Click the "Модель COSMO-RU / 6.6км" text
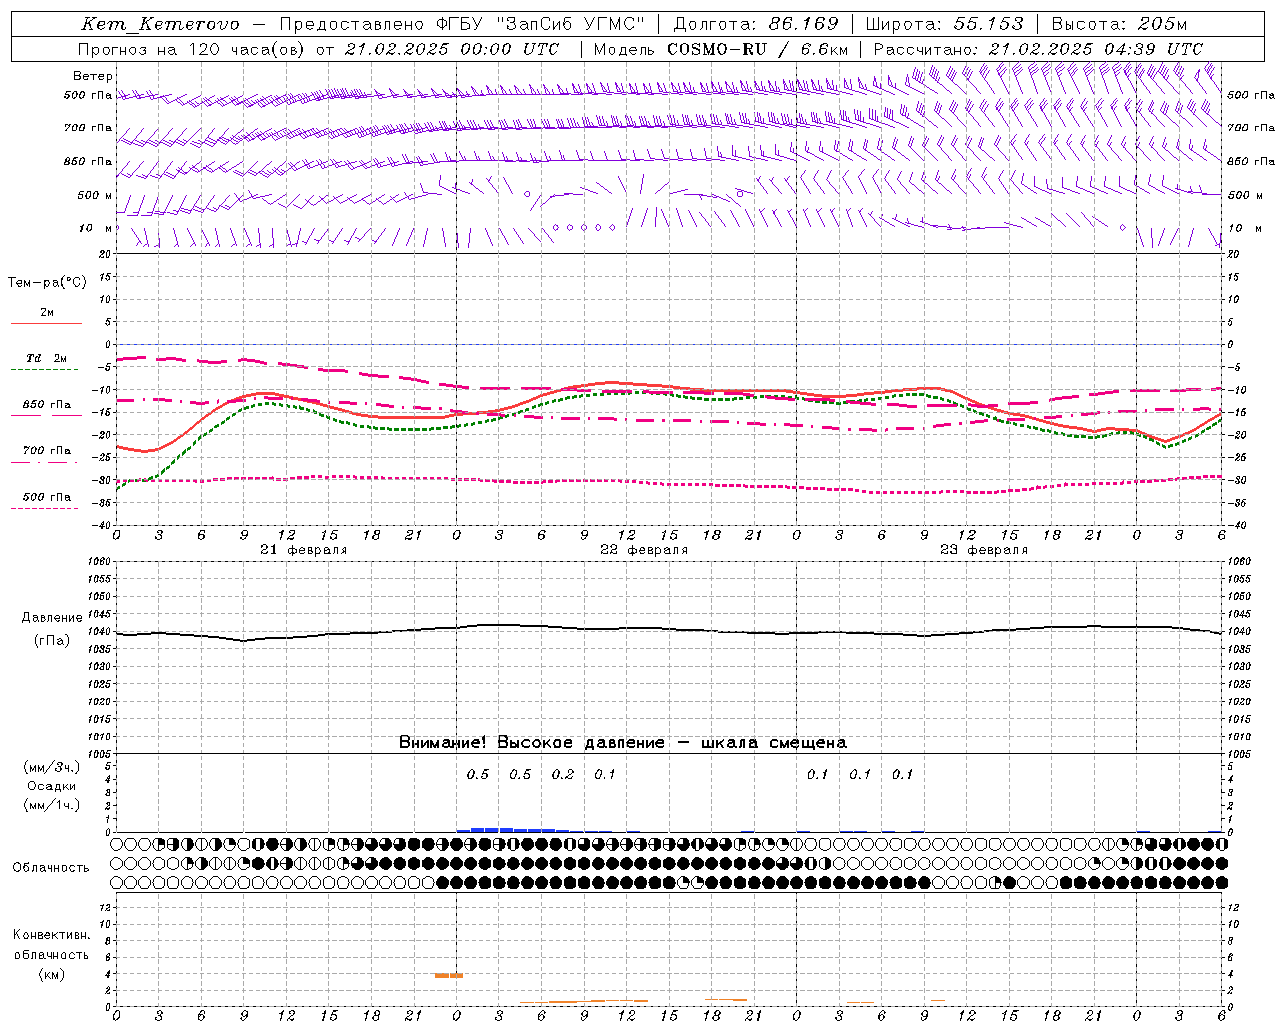 [721, 49]
